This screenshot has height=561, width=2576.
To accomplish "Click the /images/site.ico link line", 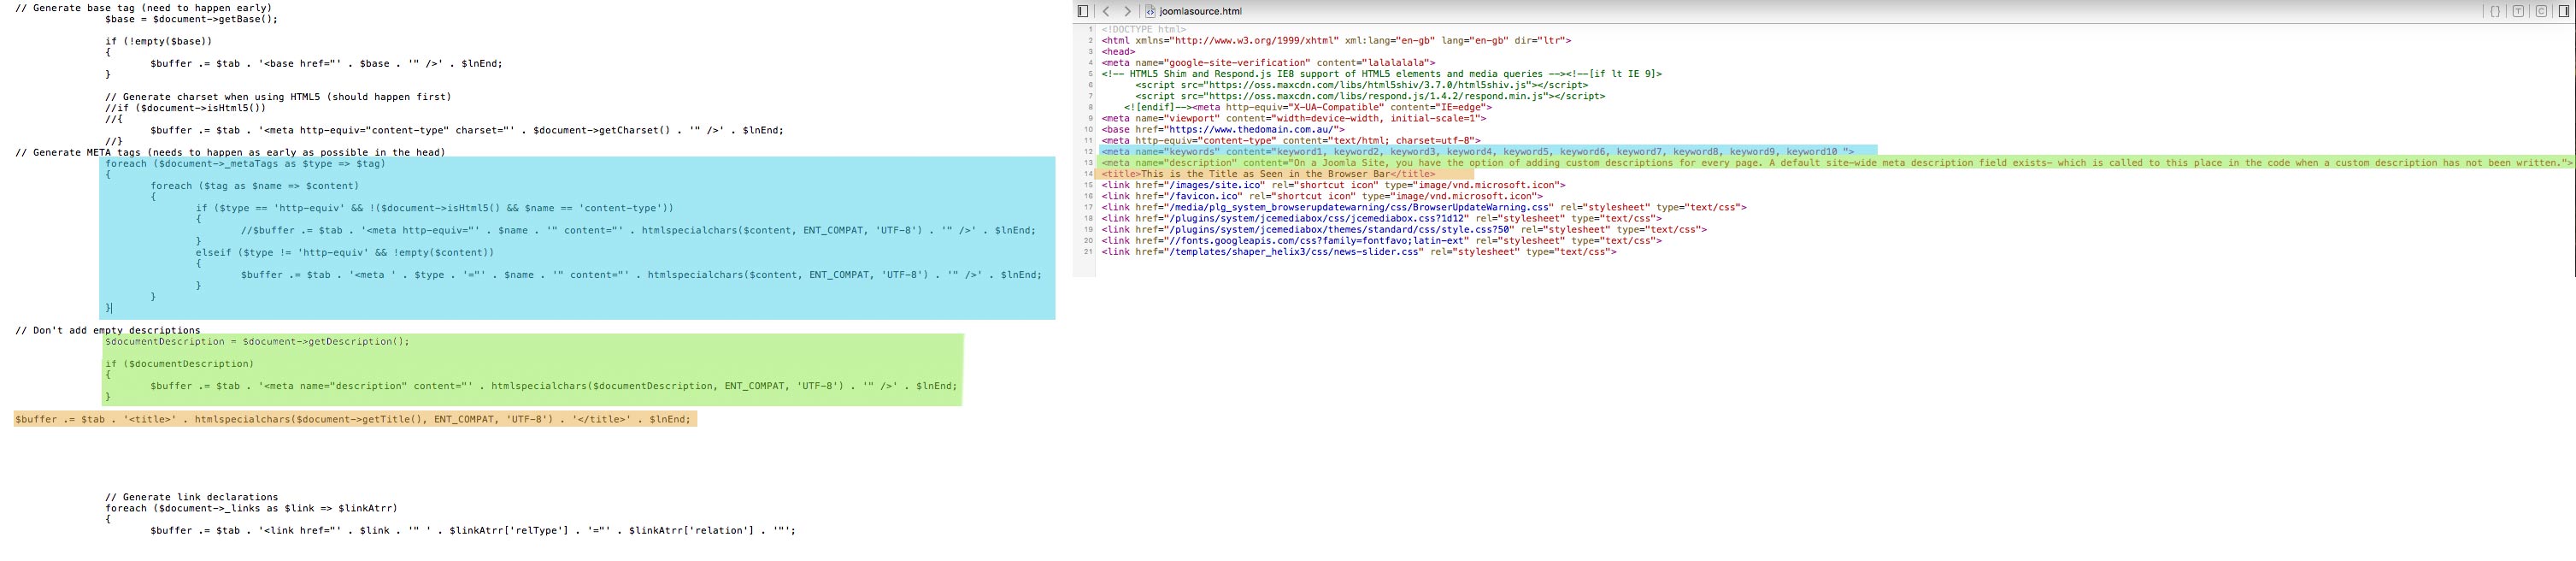I will 1333,184.
